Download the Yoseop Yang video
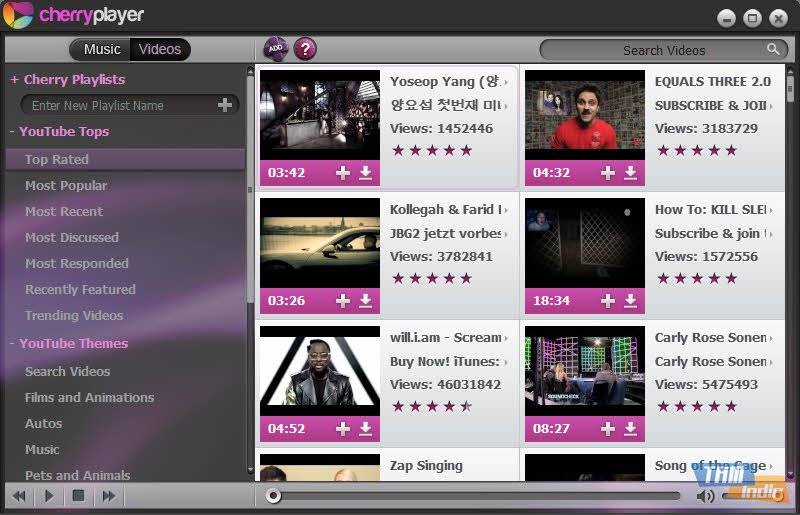800x515 pixels. [x=366, y=173]
